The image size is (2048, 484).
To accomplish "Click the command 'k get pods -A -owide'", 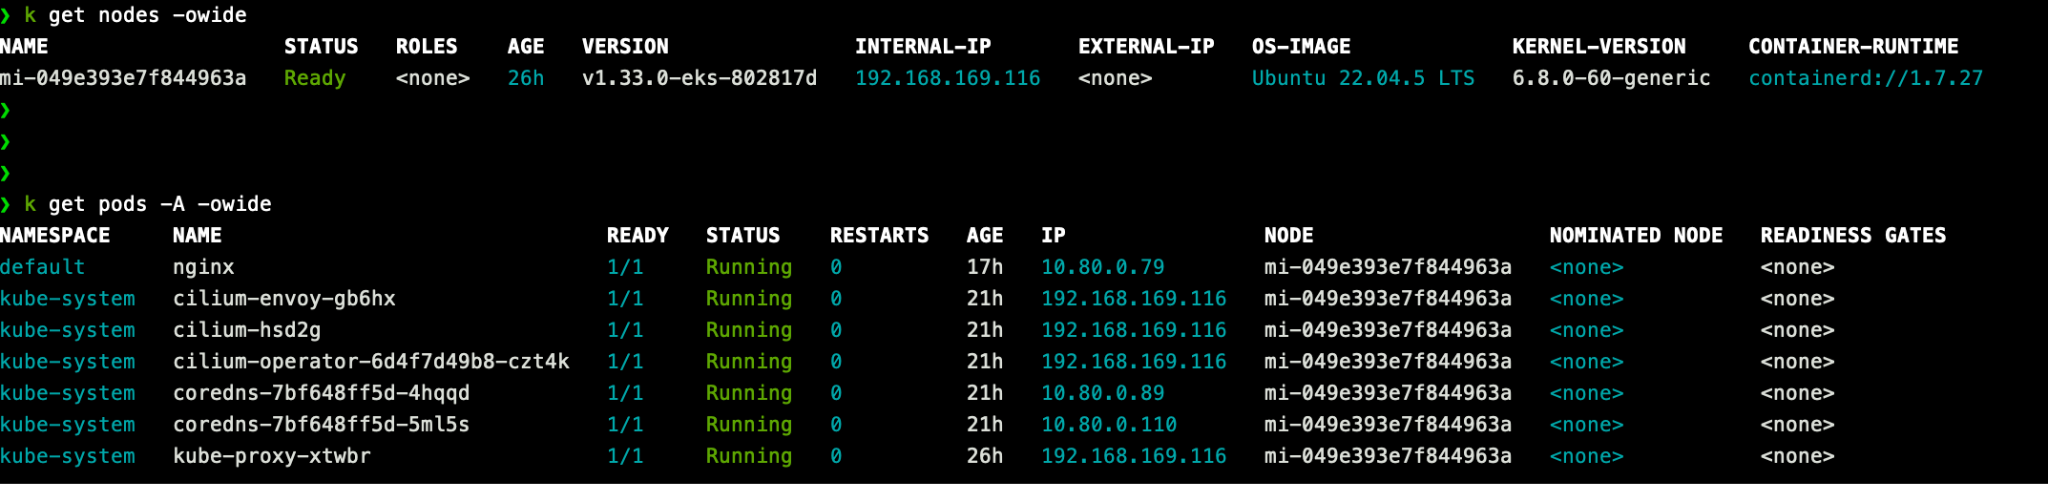I will pyautogui.click(x=148, y=204).
